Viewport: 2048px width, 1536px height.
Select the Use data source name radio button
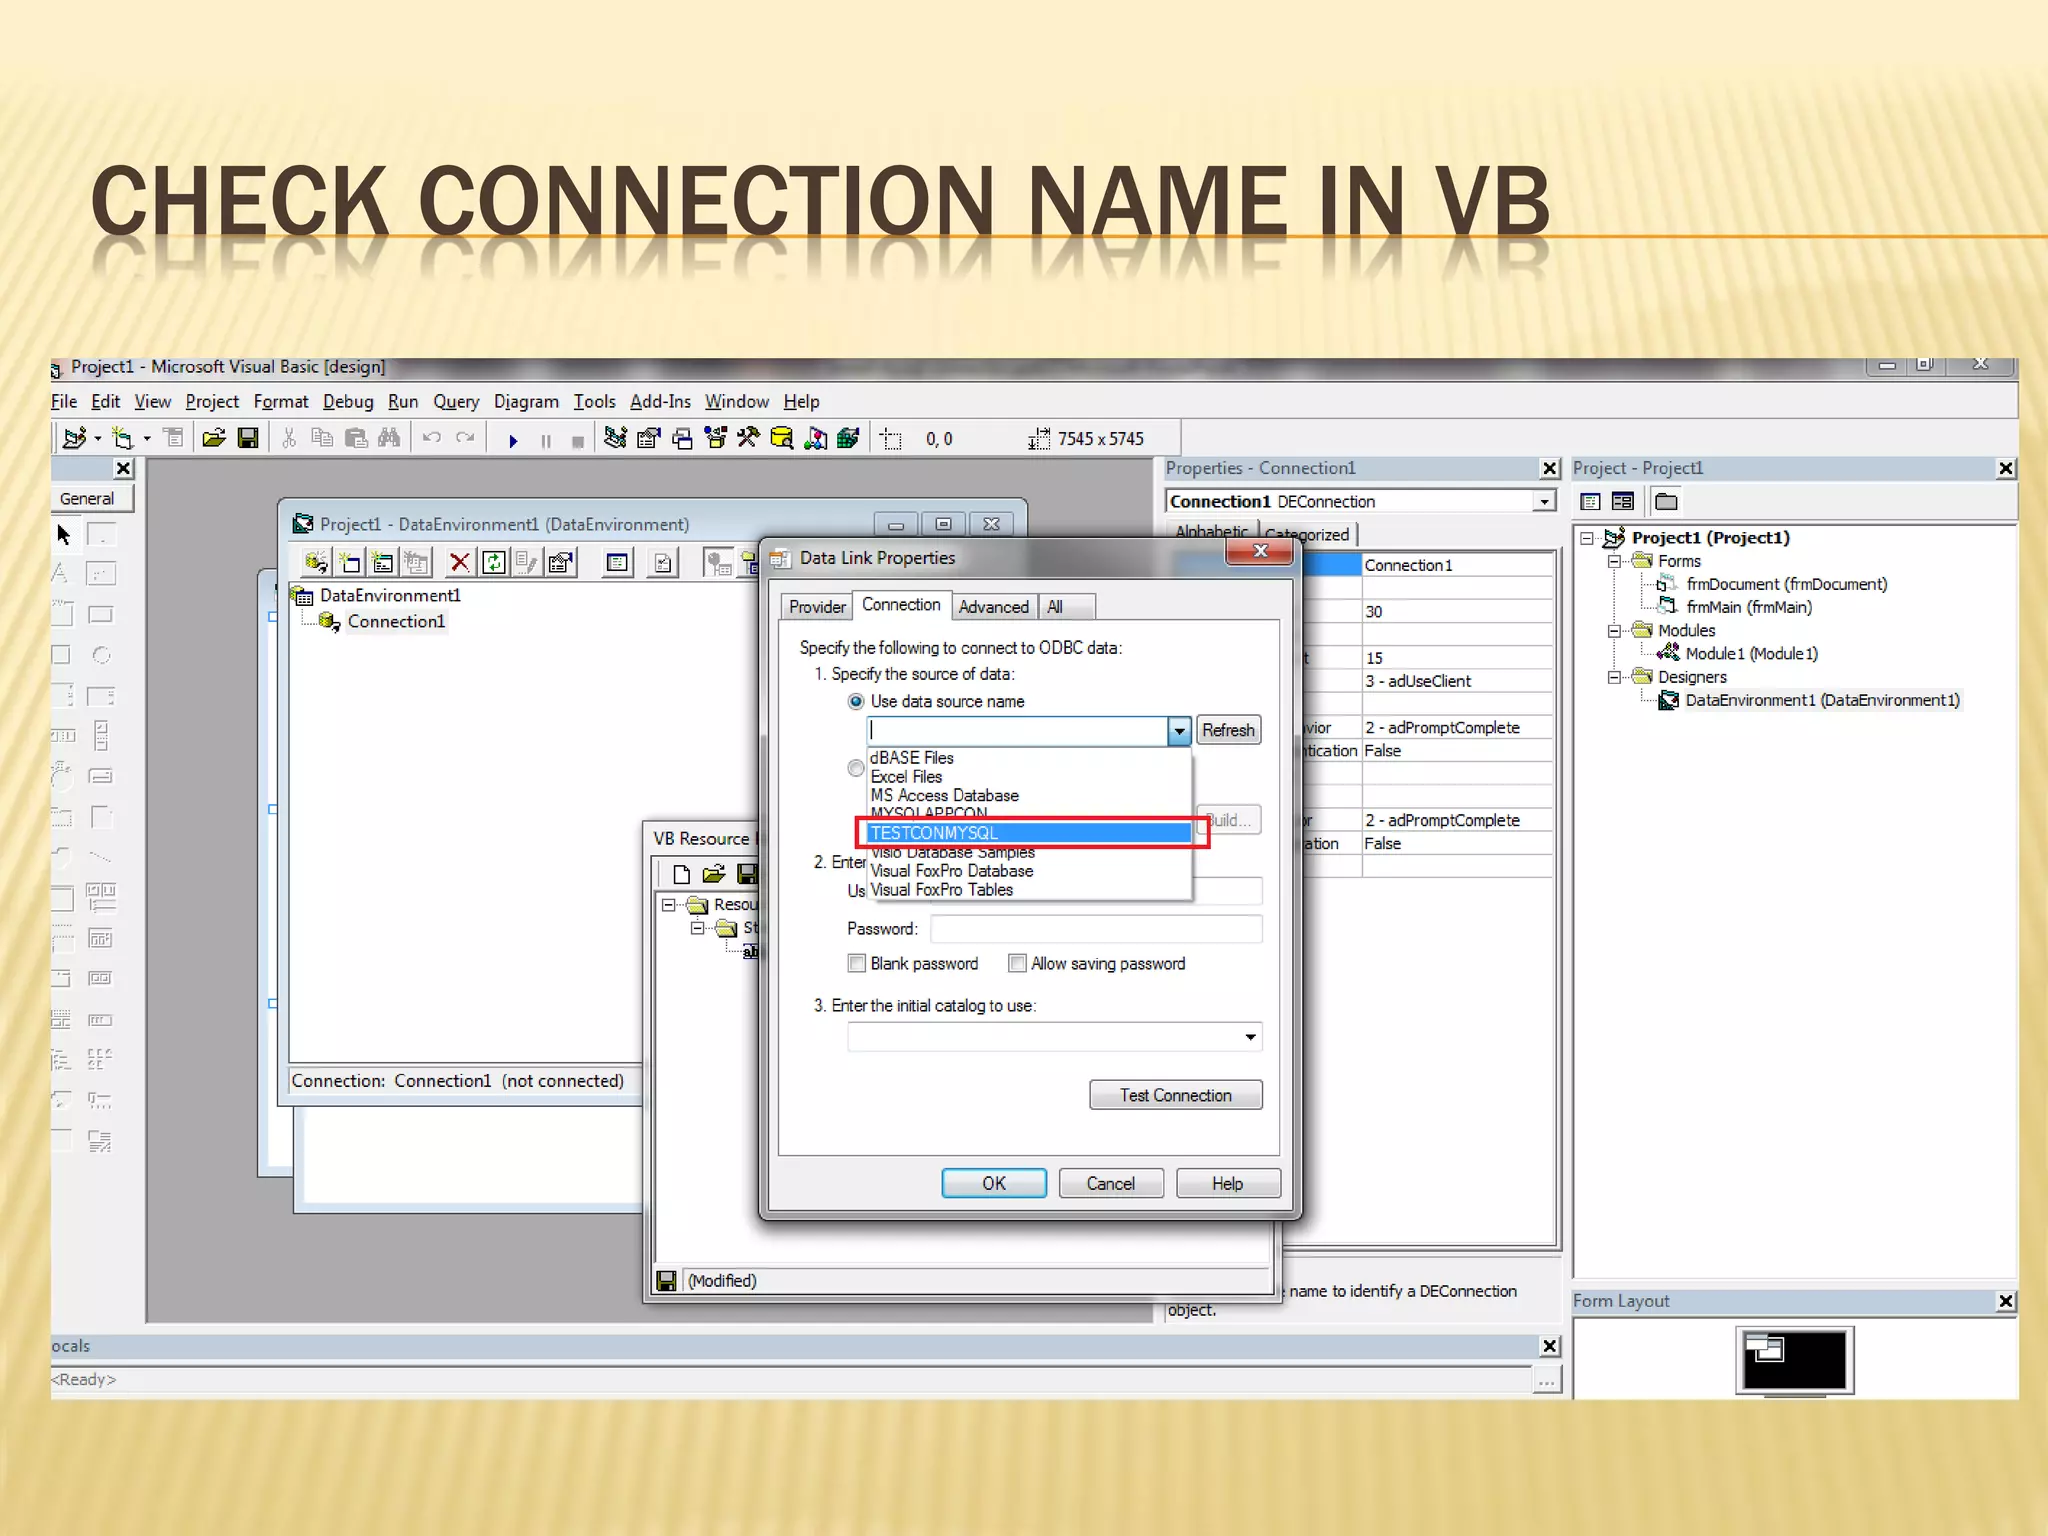point(856,702)
